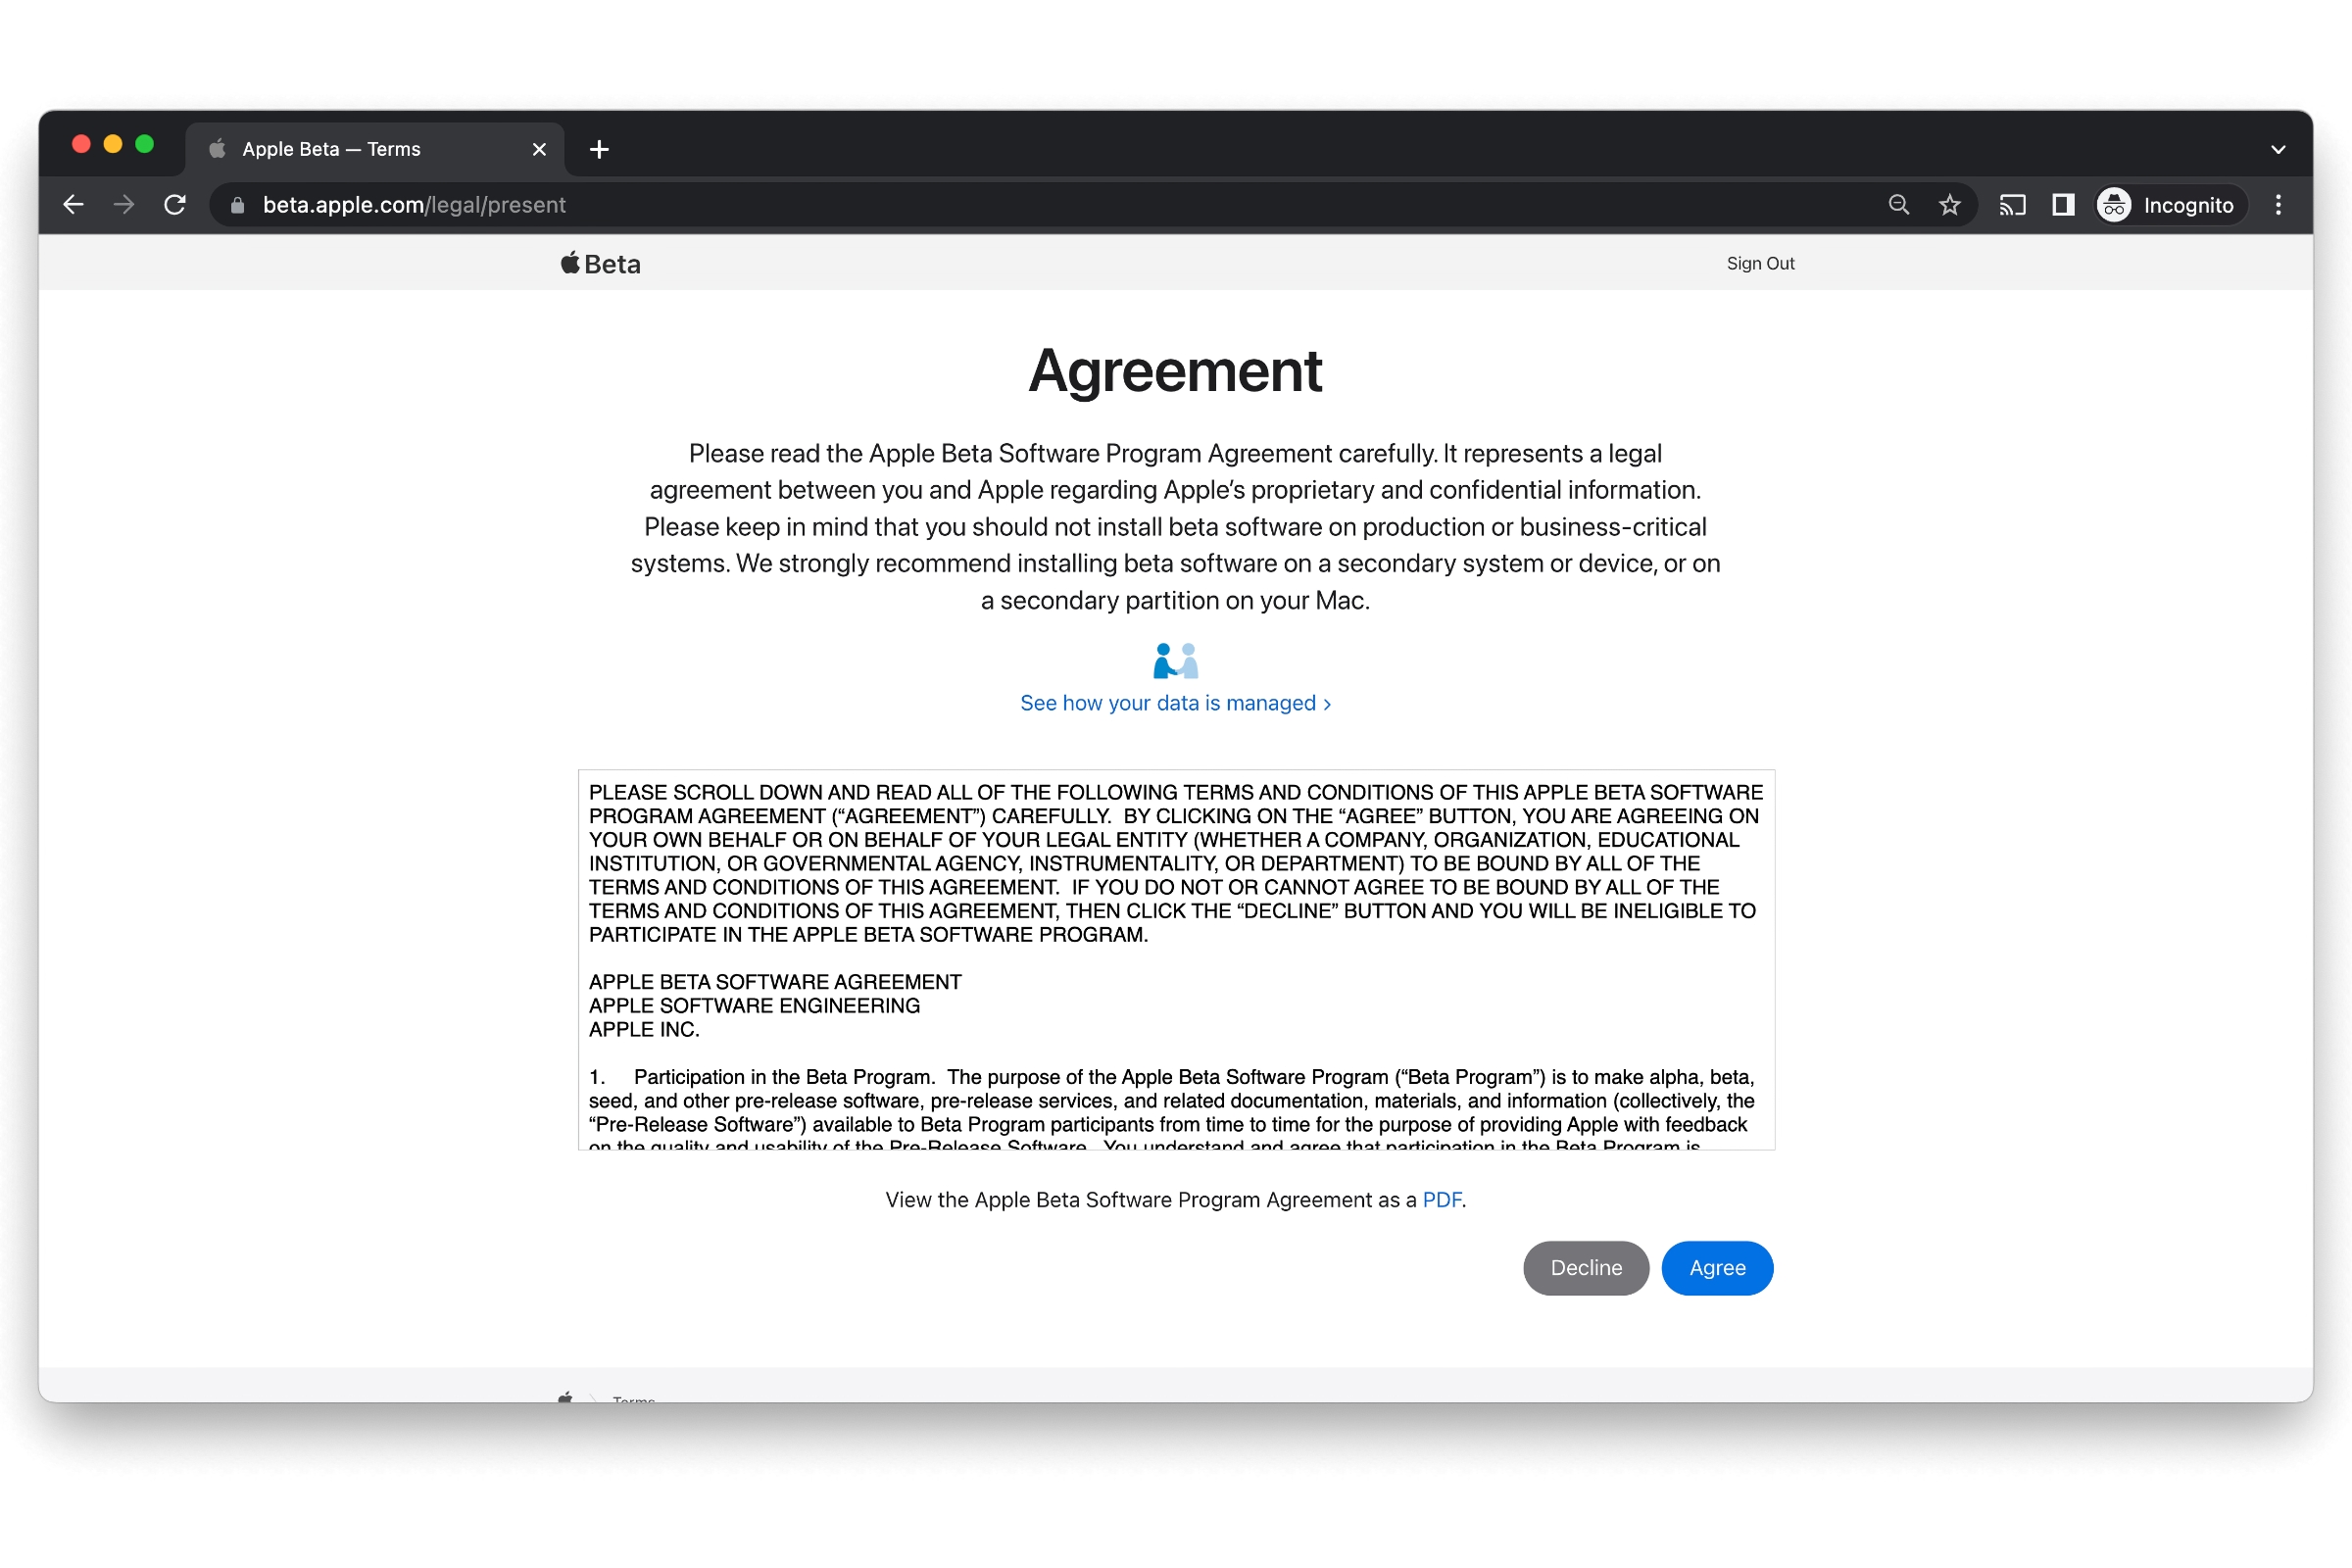Click the Decline button
Image resolution: width=2352 pixels, height=1568 pixels.
coord(1584,1267)
